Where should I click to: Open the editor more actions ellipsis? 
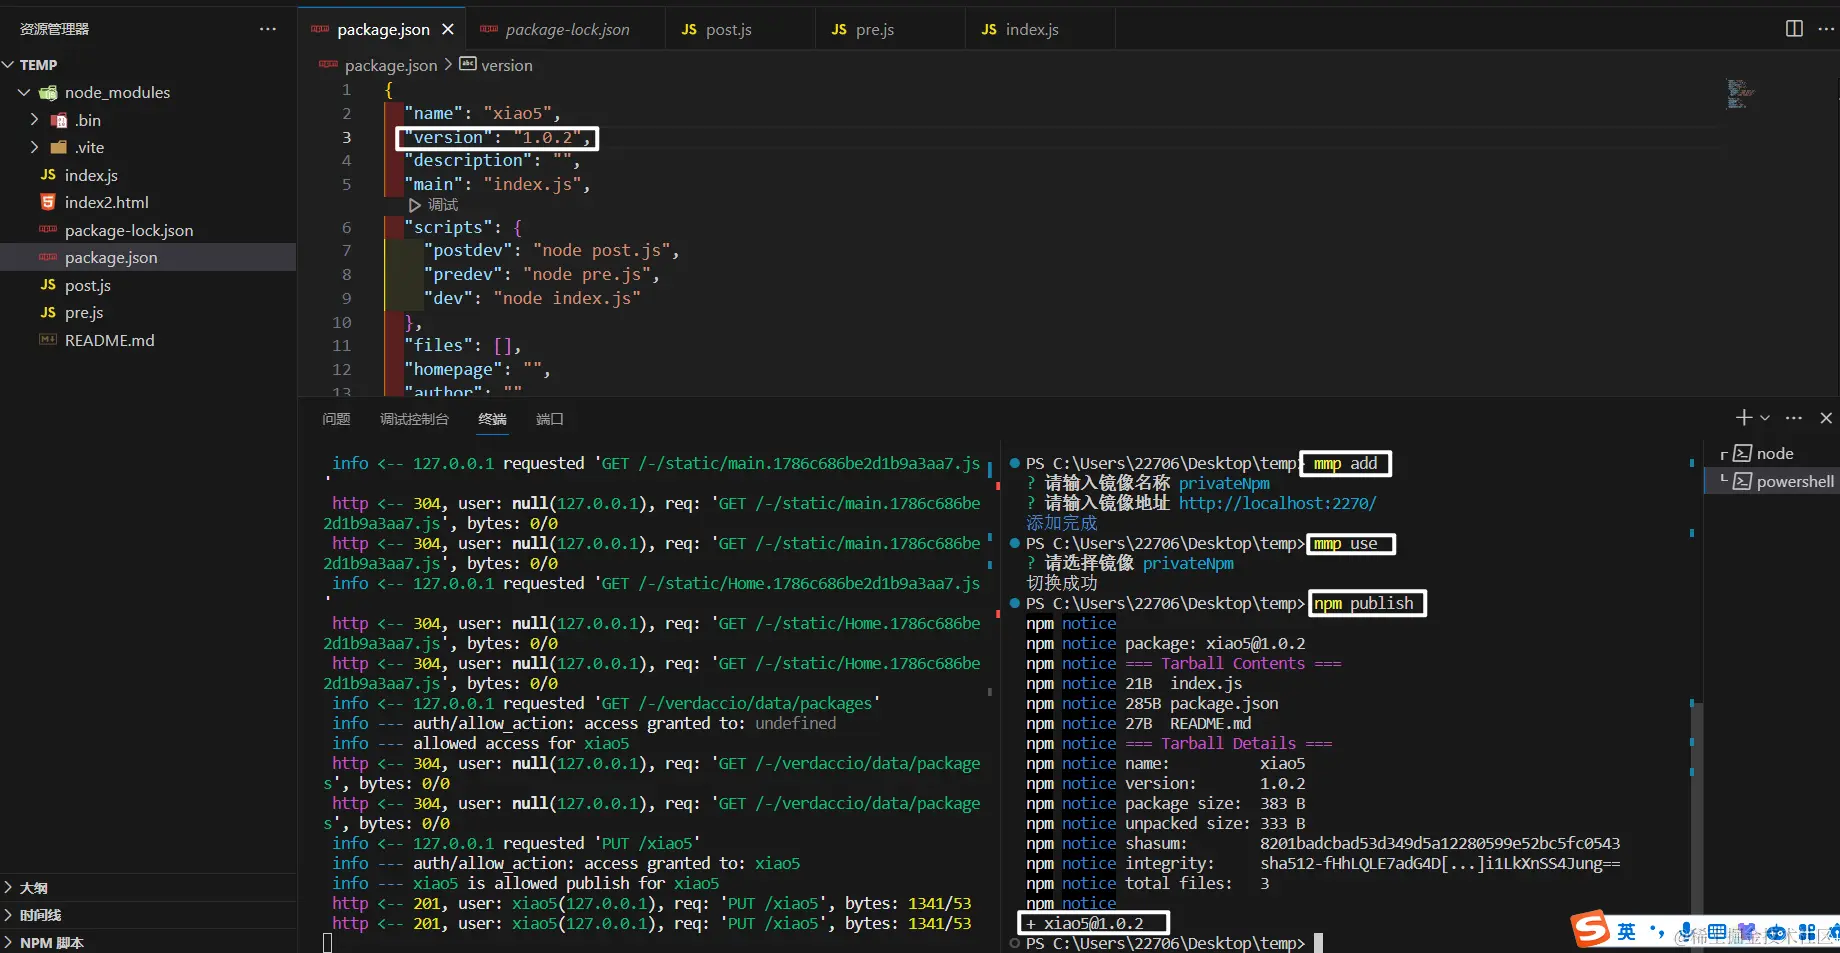[1826, 29]
